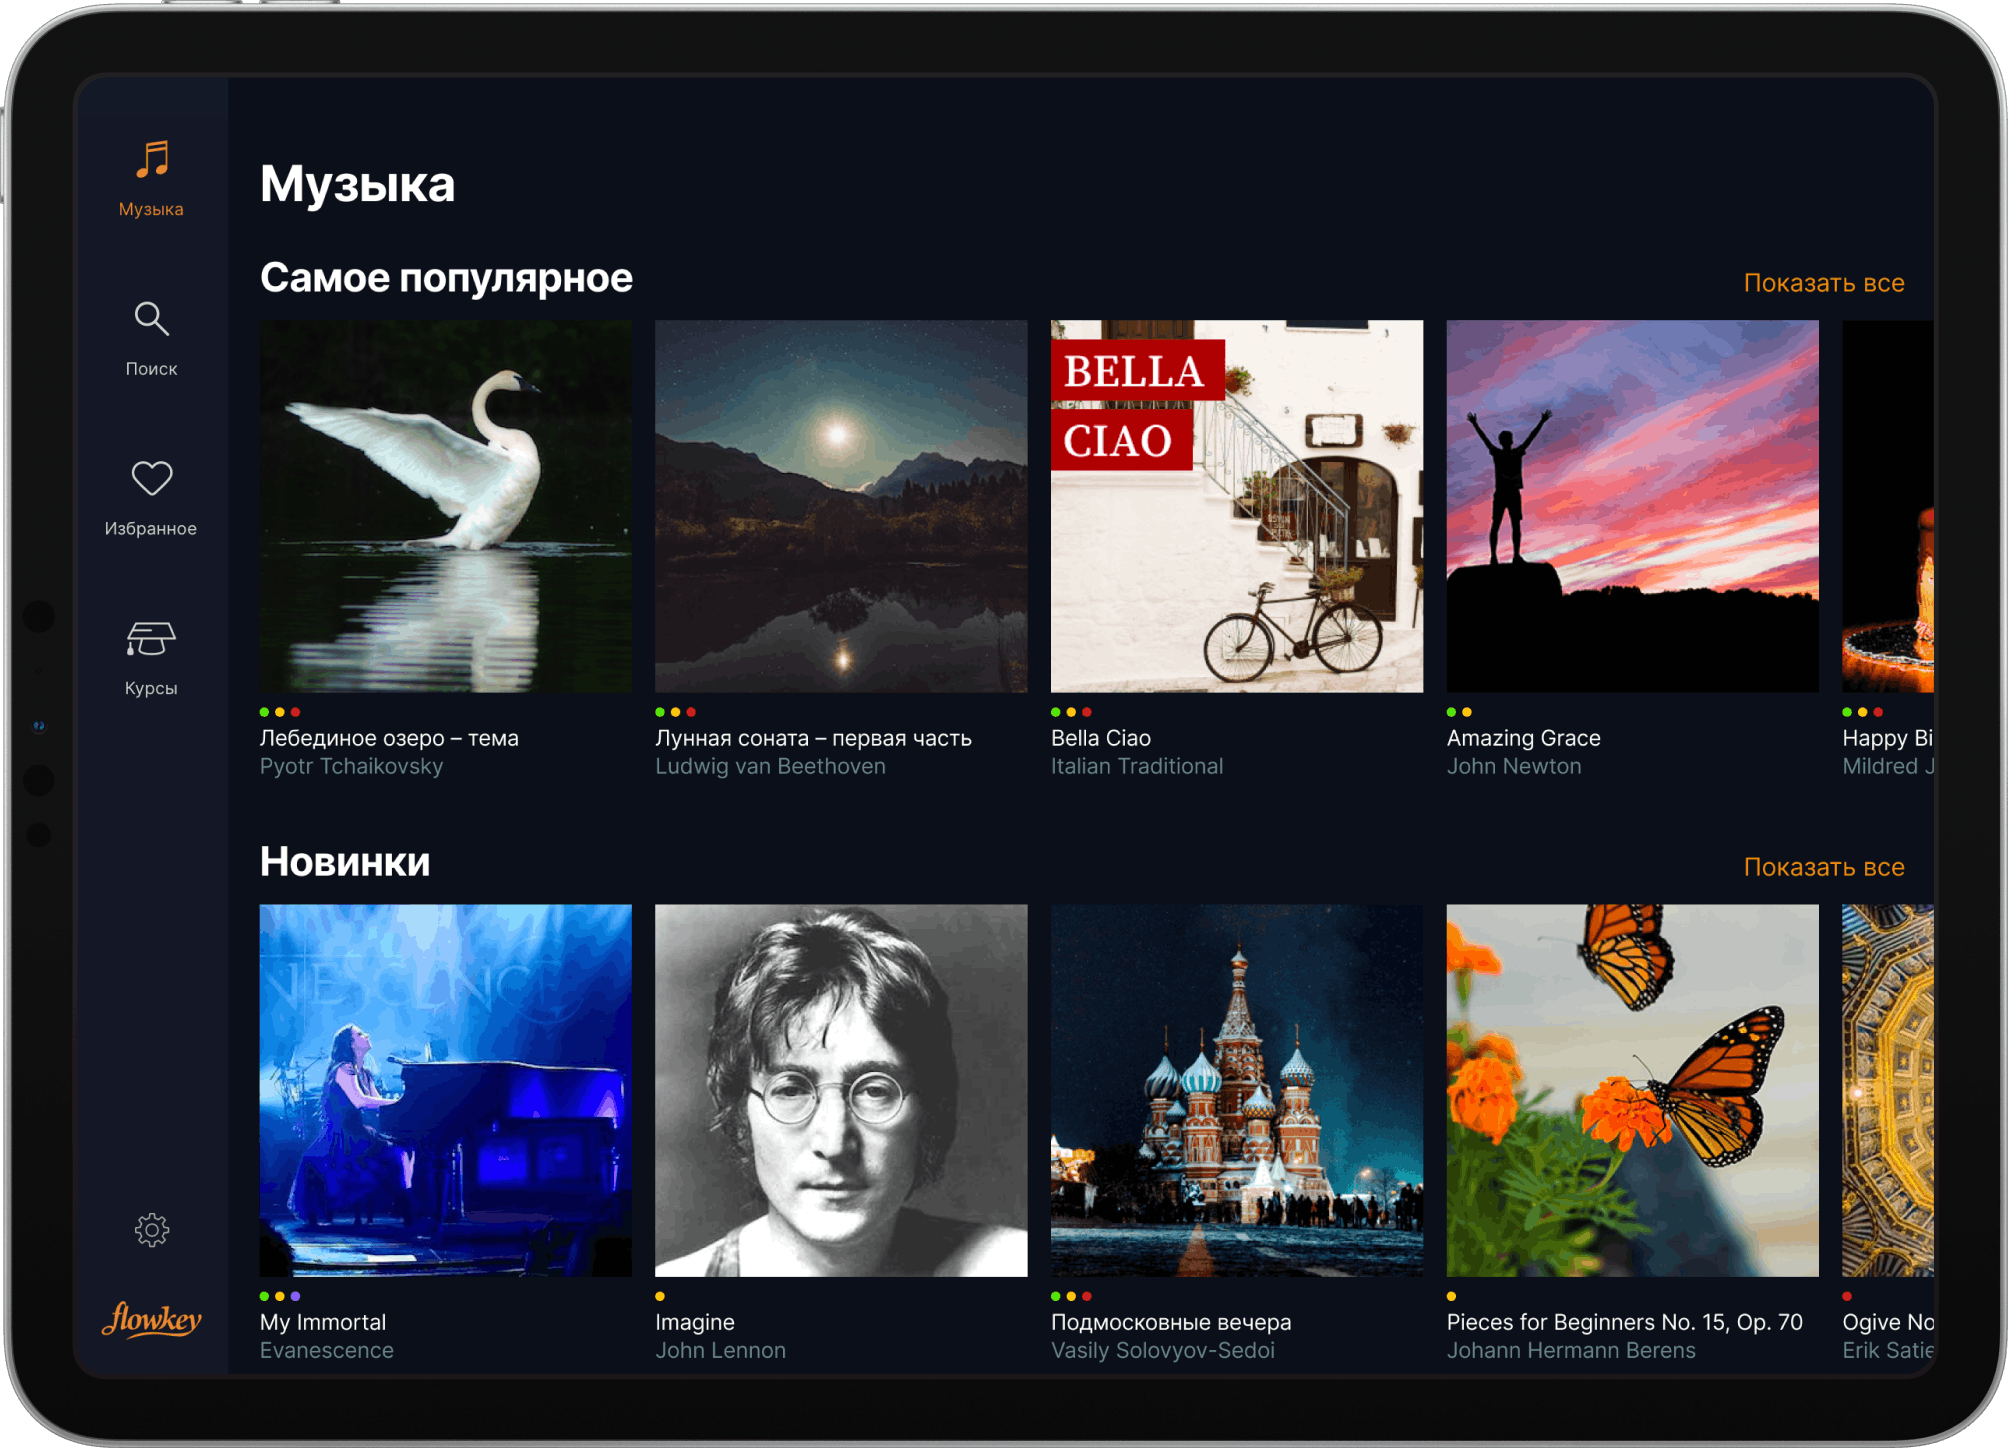2008x1448 pixels.
Task: Click the Amazing Grace song title
Action: (x=1523, y=738)
